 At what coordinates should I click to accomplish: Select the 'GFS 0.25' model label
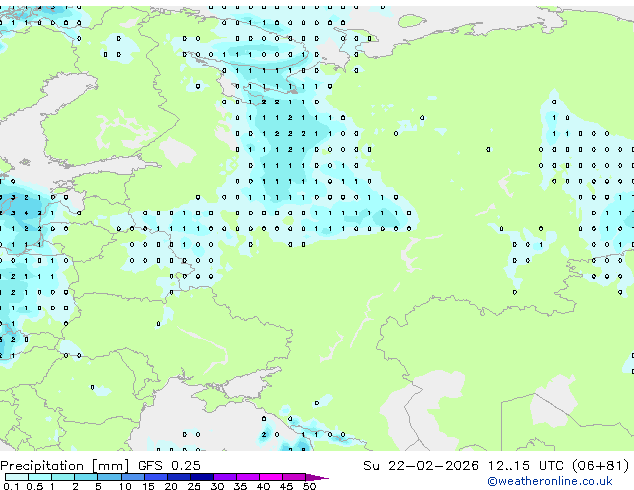(169, 466)
